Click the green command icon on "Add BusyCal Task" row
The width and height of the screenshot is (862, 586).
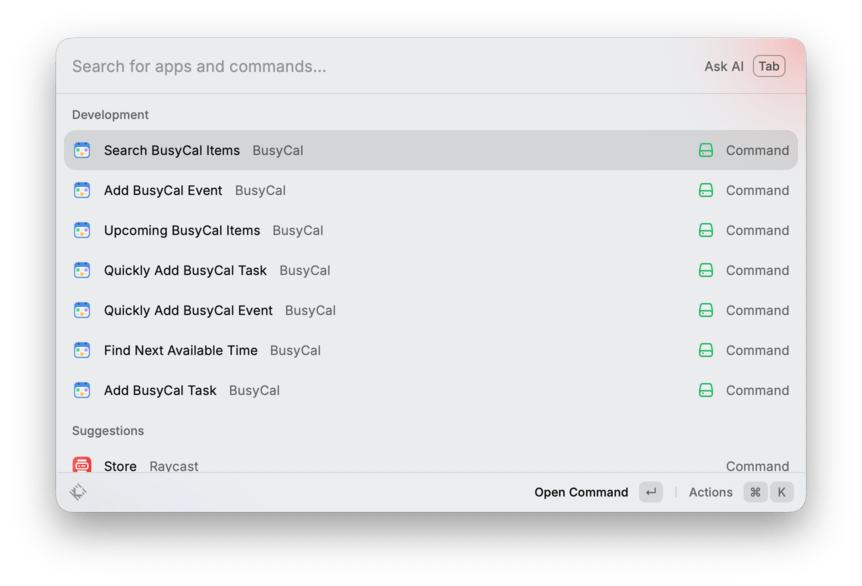click(x=704, y=390)
